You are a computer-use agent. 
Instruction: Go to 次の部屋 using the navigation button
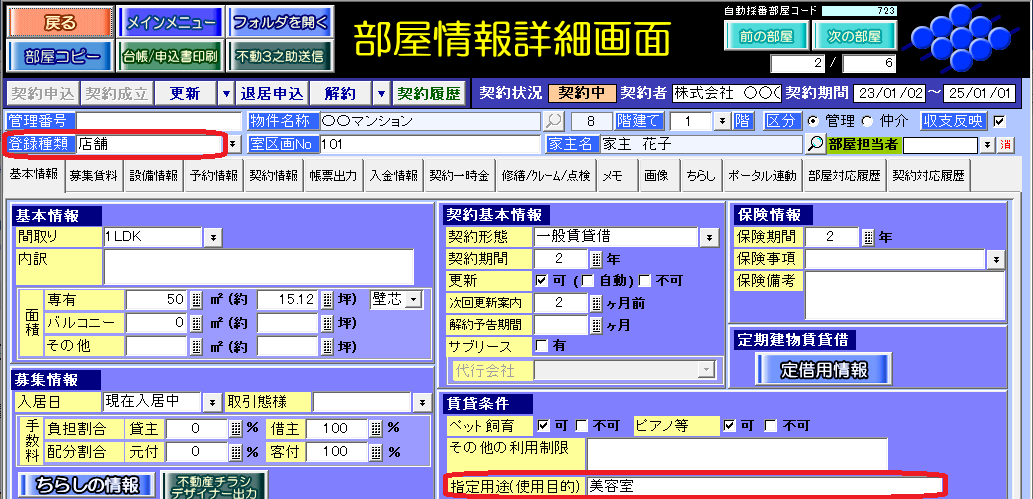[x=853, y=35]
